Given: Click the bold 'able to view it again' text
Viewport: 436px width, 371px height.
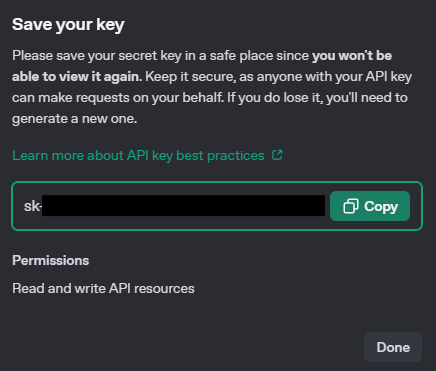Looking at the screenshot, I should (77, 77).
